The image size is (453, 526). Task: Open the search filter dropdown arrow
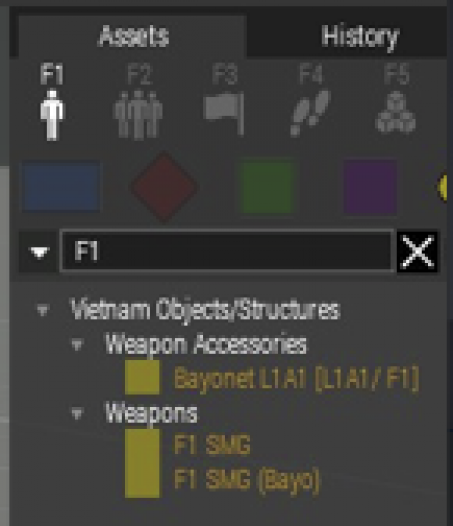pos(39,252)
